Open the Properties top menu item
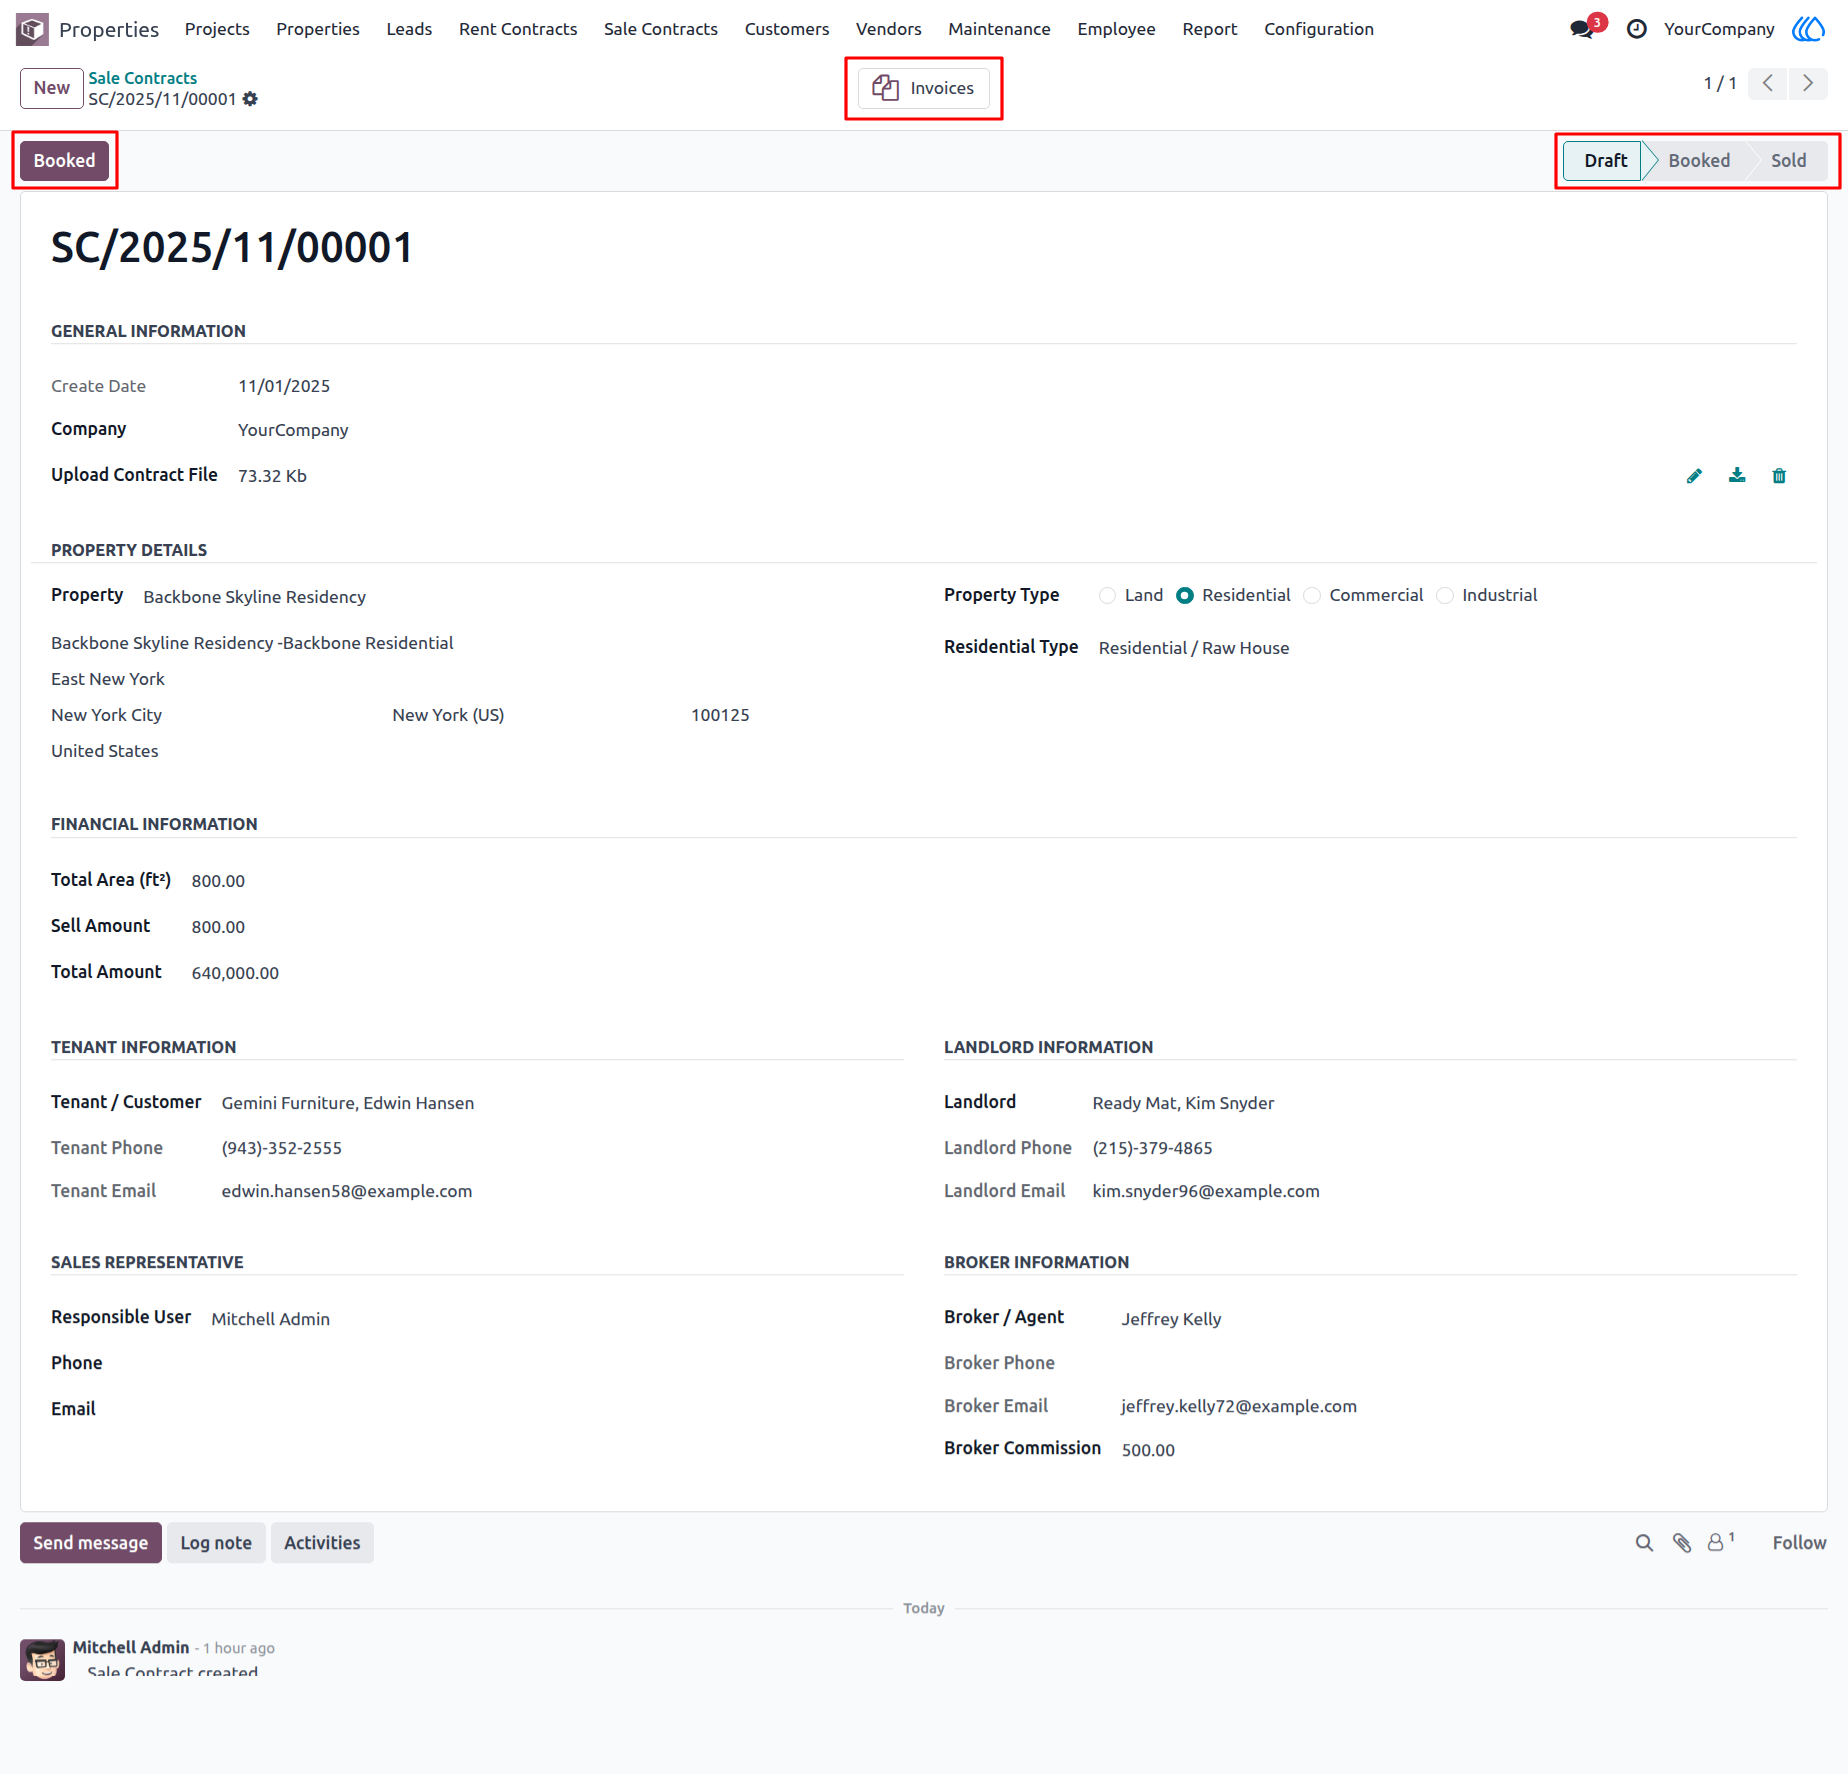Viewport: 1848px width, 1778px height. coord(318,29)
